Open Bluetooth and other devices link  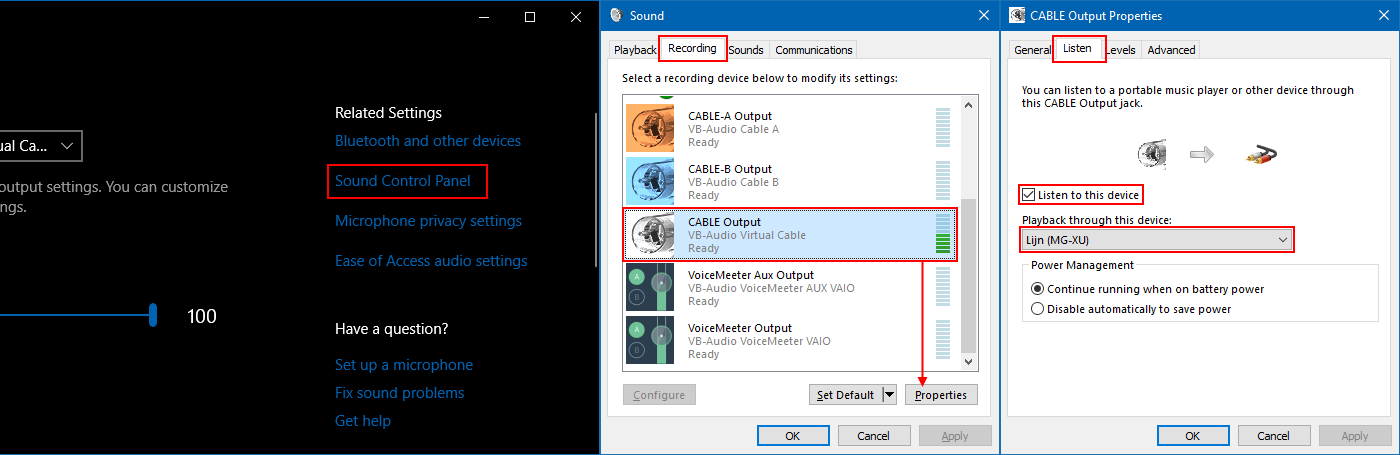(428, 141)
